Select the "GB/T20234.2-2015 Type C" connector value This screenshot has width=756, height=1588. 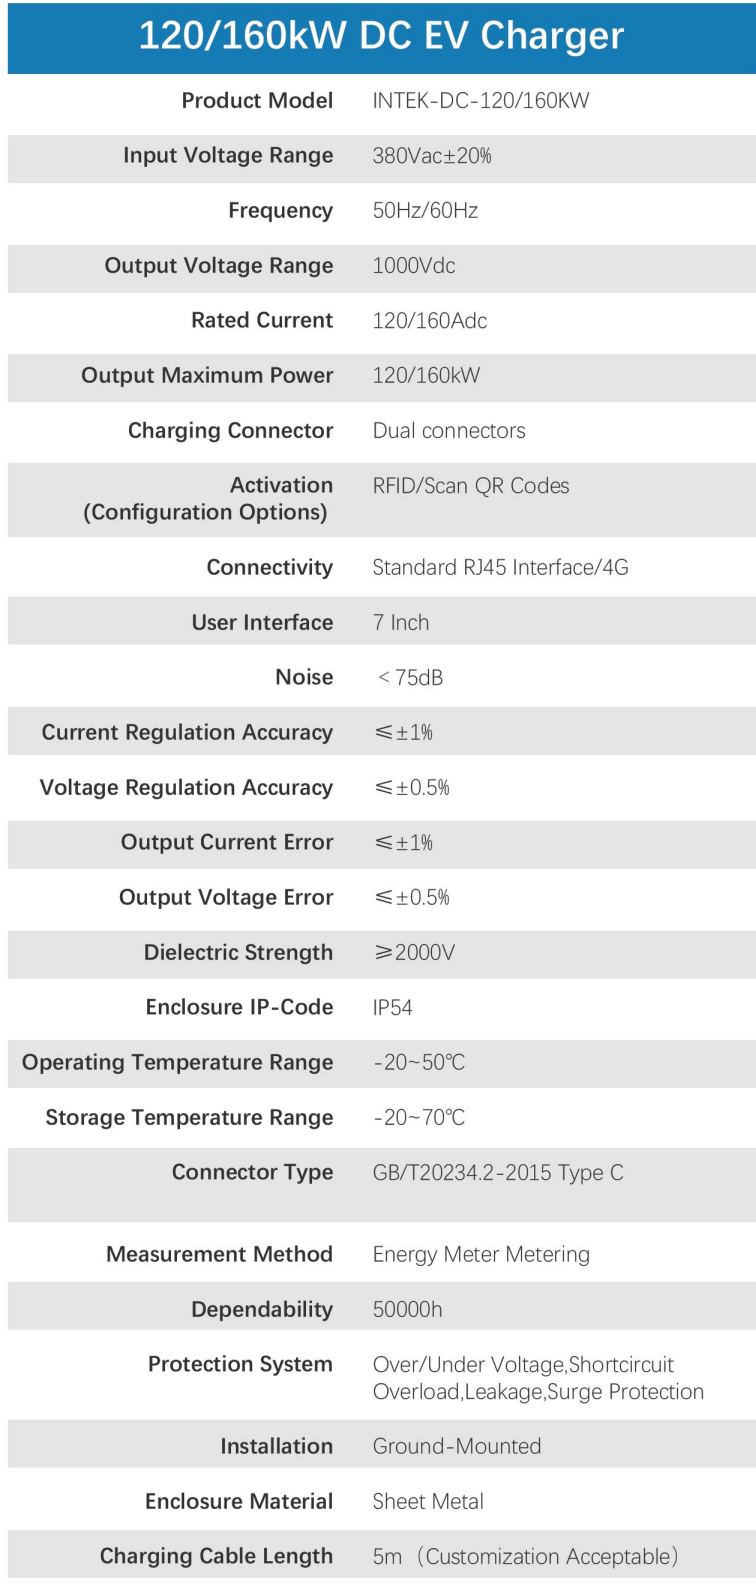497,1173
